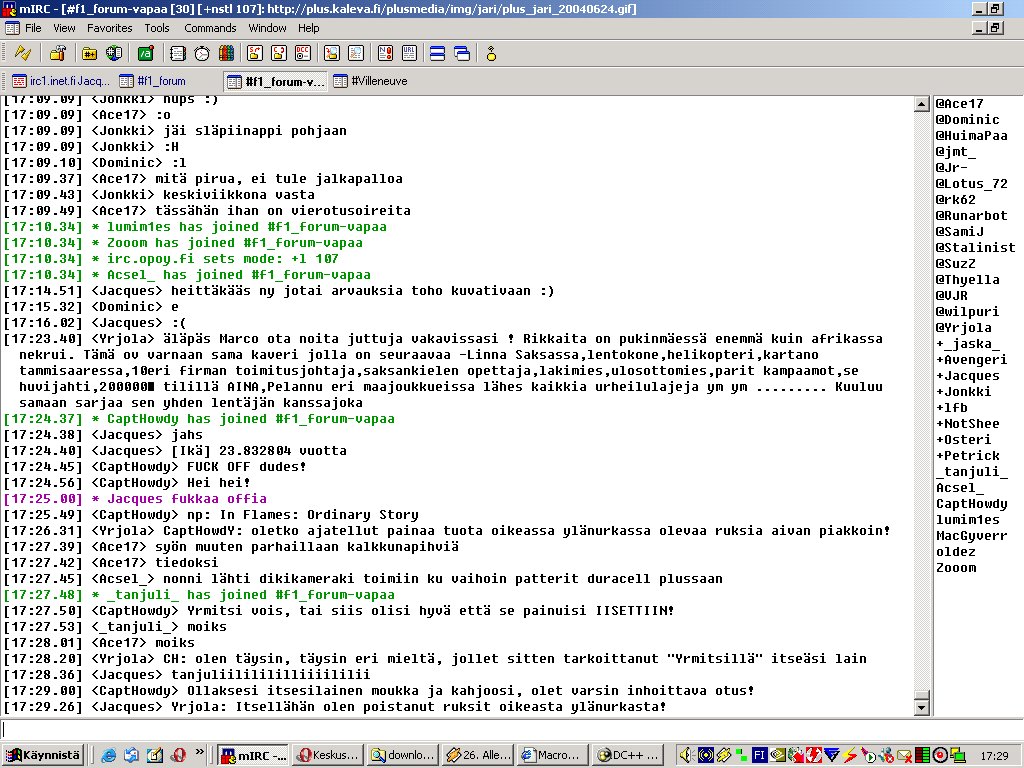Viewport: 1024px width, 768px height.
Task: Open the Favorites menu
Action: (109, 28)
